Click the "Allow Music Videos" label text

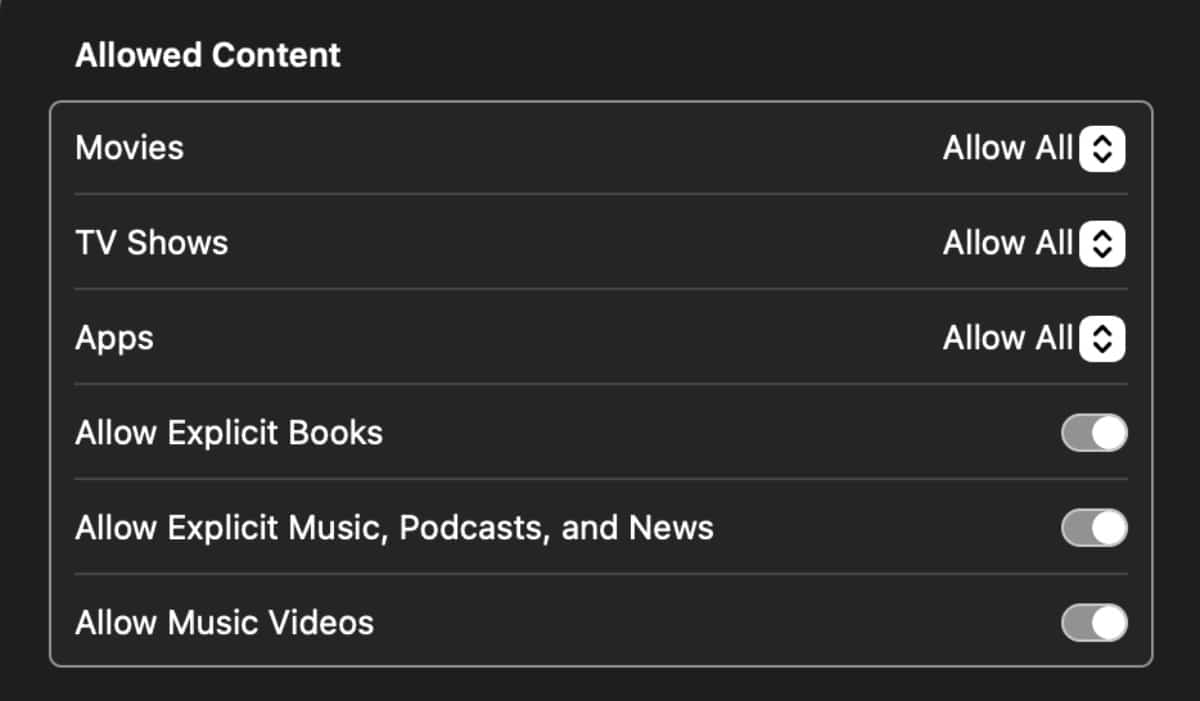[x=225, y=623]
